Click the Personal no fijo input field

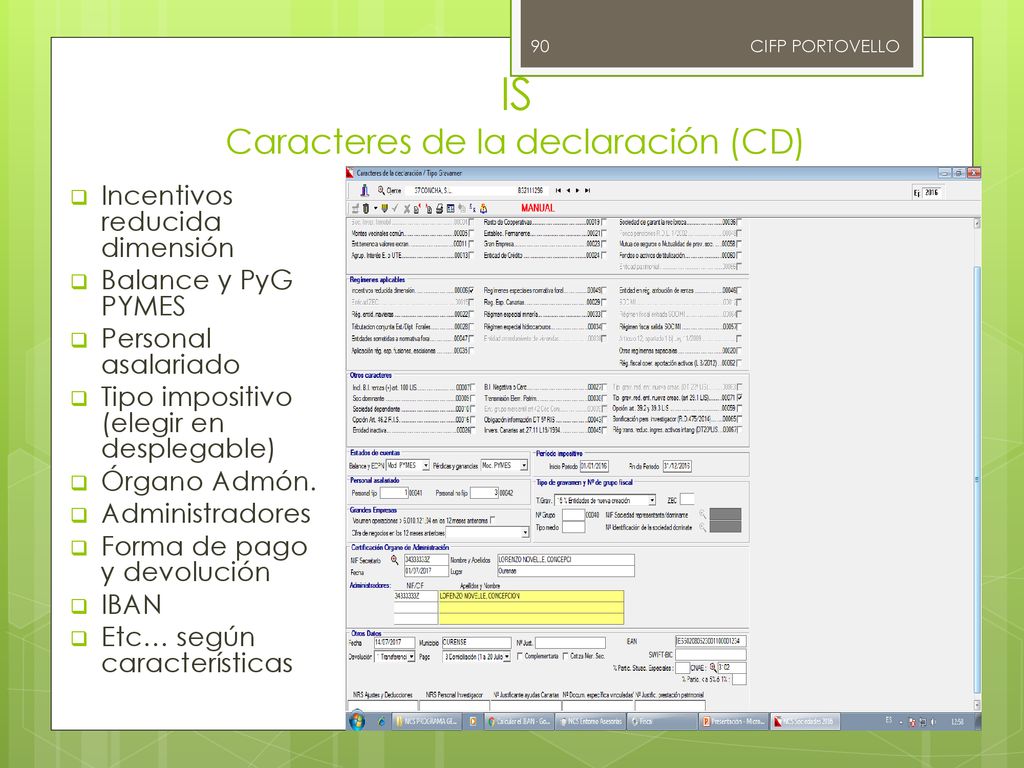[484, 493]
